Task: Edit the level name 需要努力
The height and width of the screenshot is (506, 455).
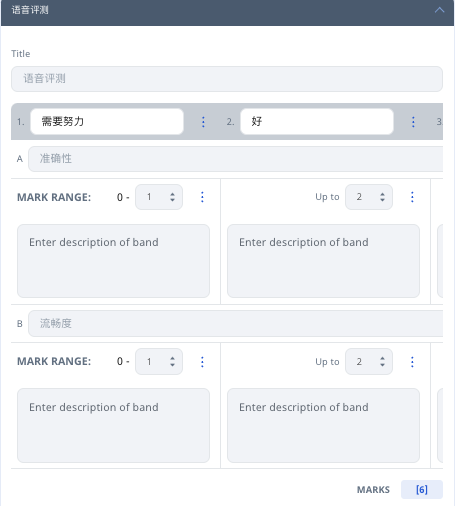Action: point(107,121)
